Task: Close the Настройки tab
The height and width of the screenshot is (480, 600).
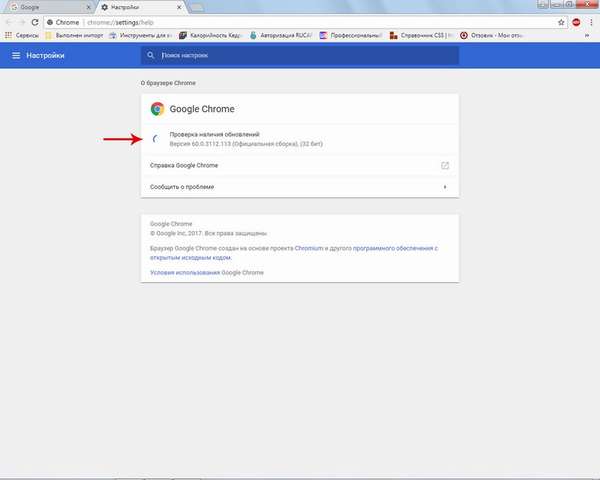Action: point(179,7)
